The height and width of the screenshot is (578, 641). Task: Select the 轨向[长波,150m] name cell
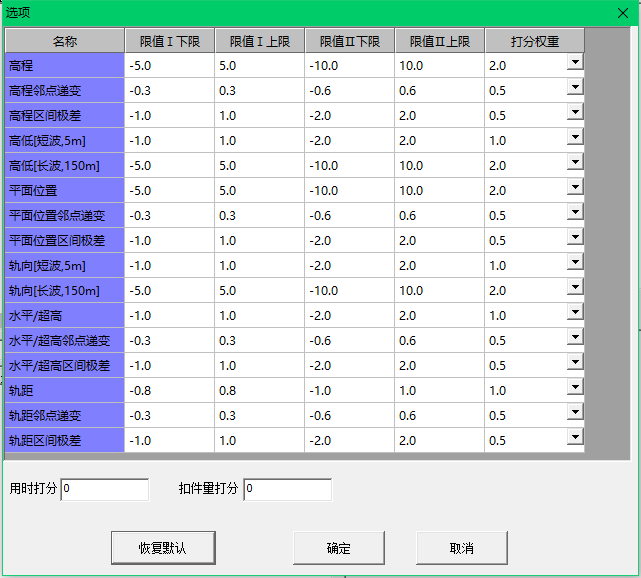point(65,290)
